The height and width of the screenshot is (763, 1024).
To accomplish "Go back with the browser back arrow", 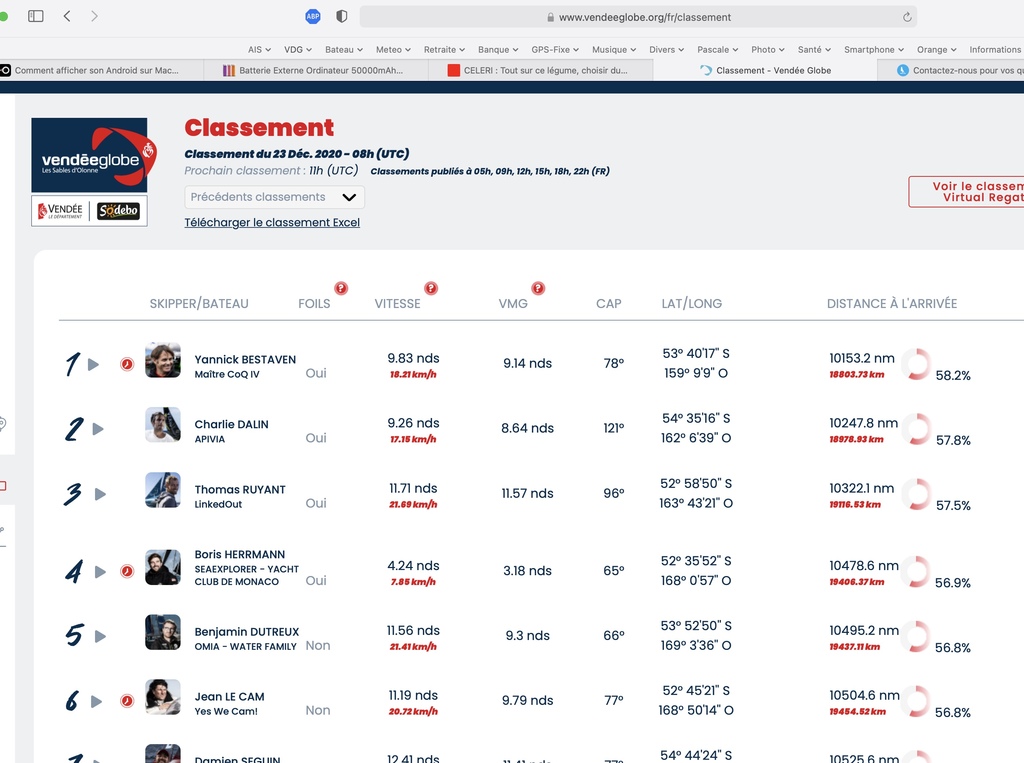I will click(67, 16).
